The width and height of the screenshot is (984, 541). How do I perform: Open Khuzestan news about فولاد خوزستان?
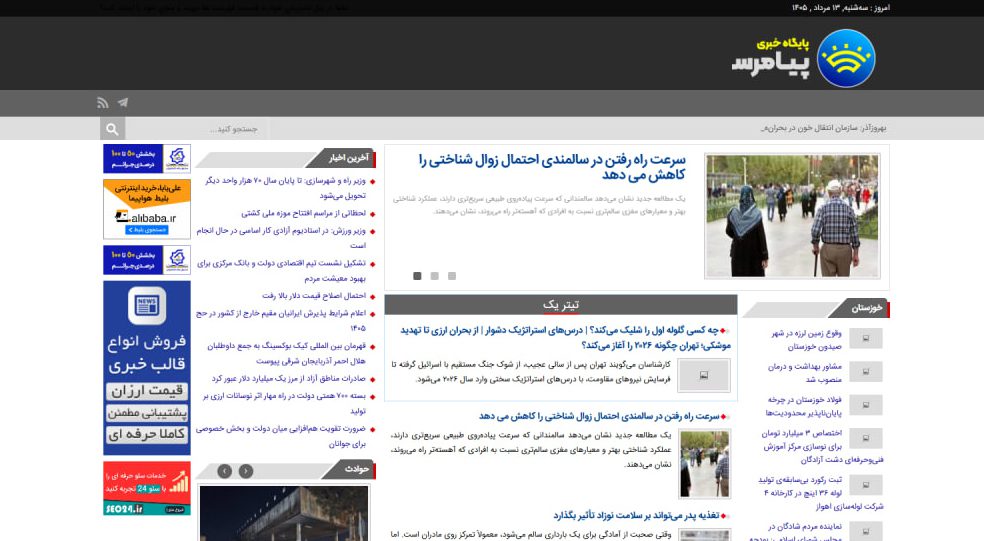(x=804, y=406)
